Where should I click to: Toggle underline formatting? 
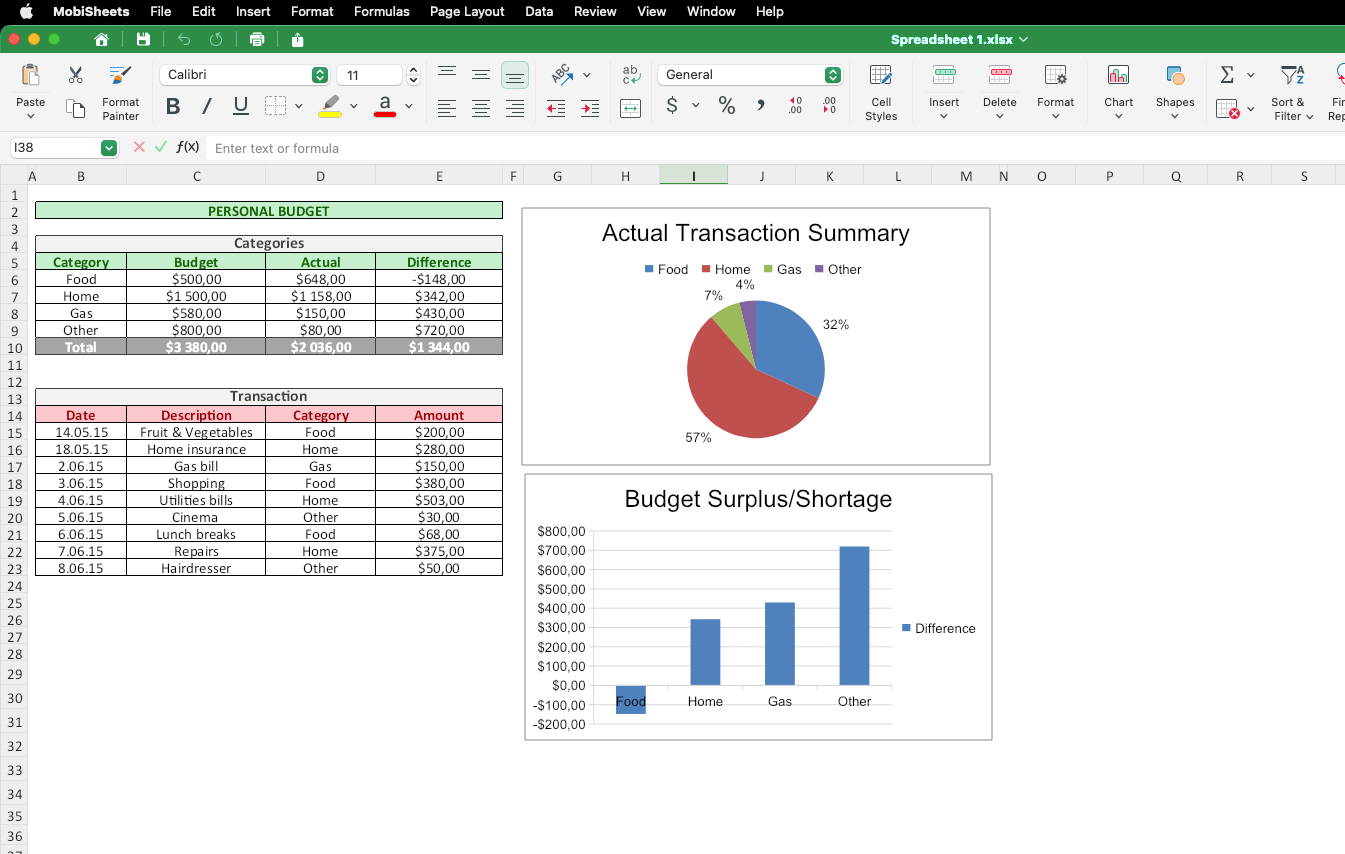(240, 106)
